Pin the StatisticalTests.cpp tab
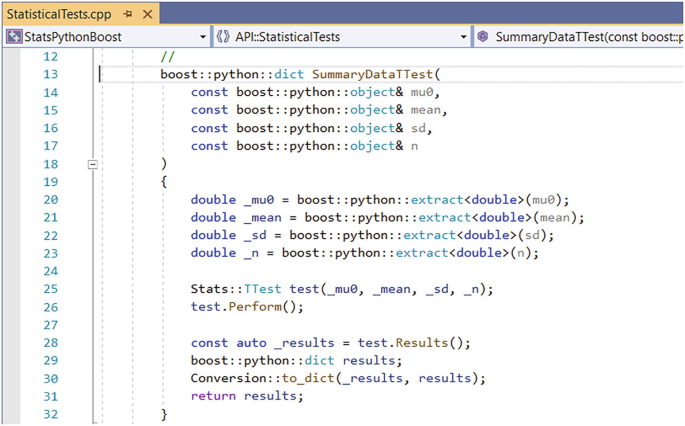The width and height of the screenshot is (685, 426). click(x=128, y=12)
